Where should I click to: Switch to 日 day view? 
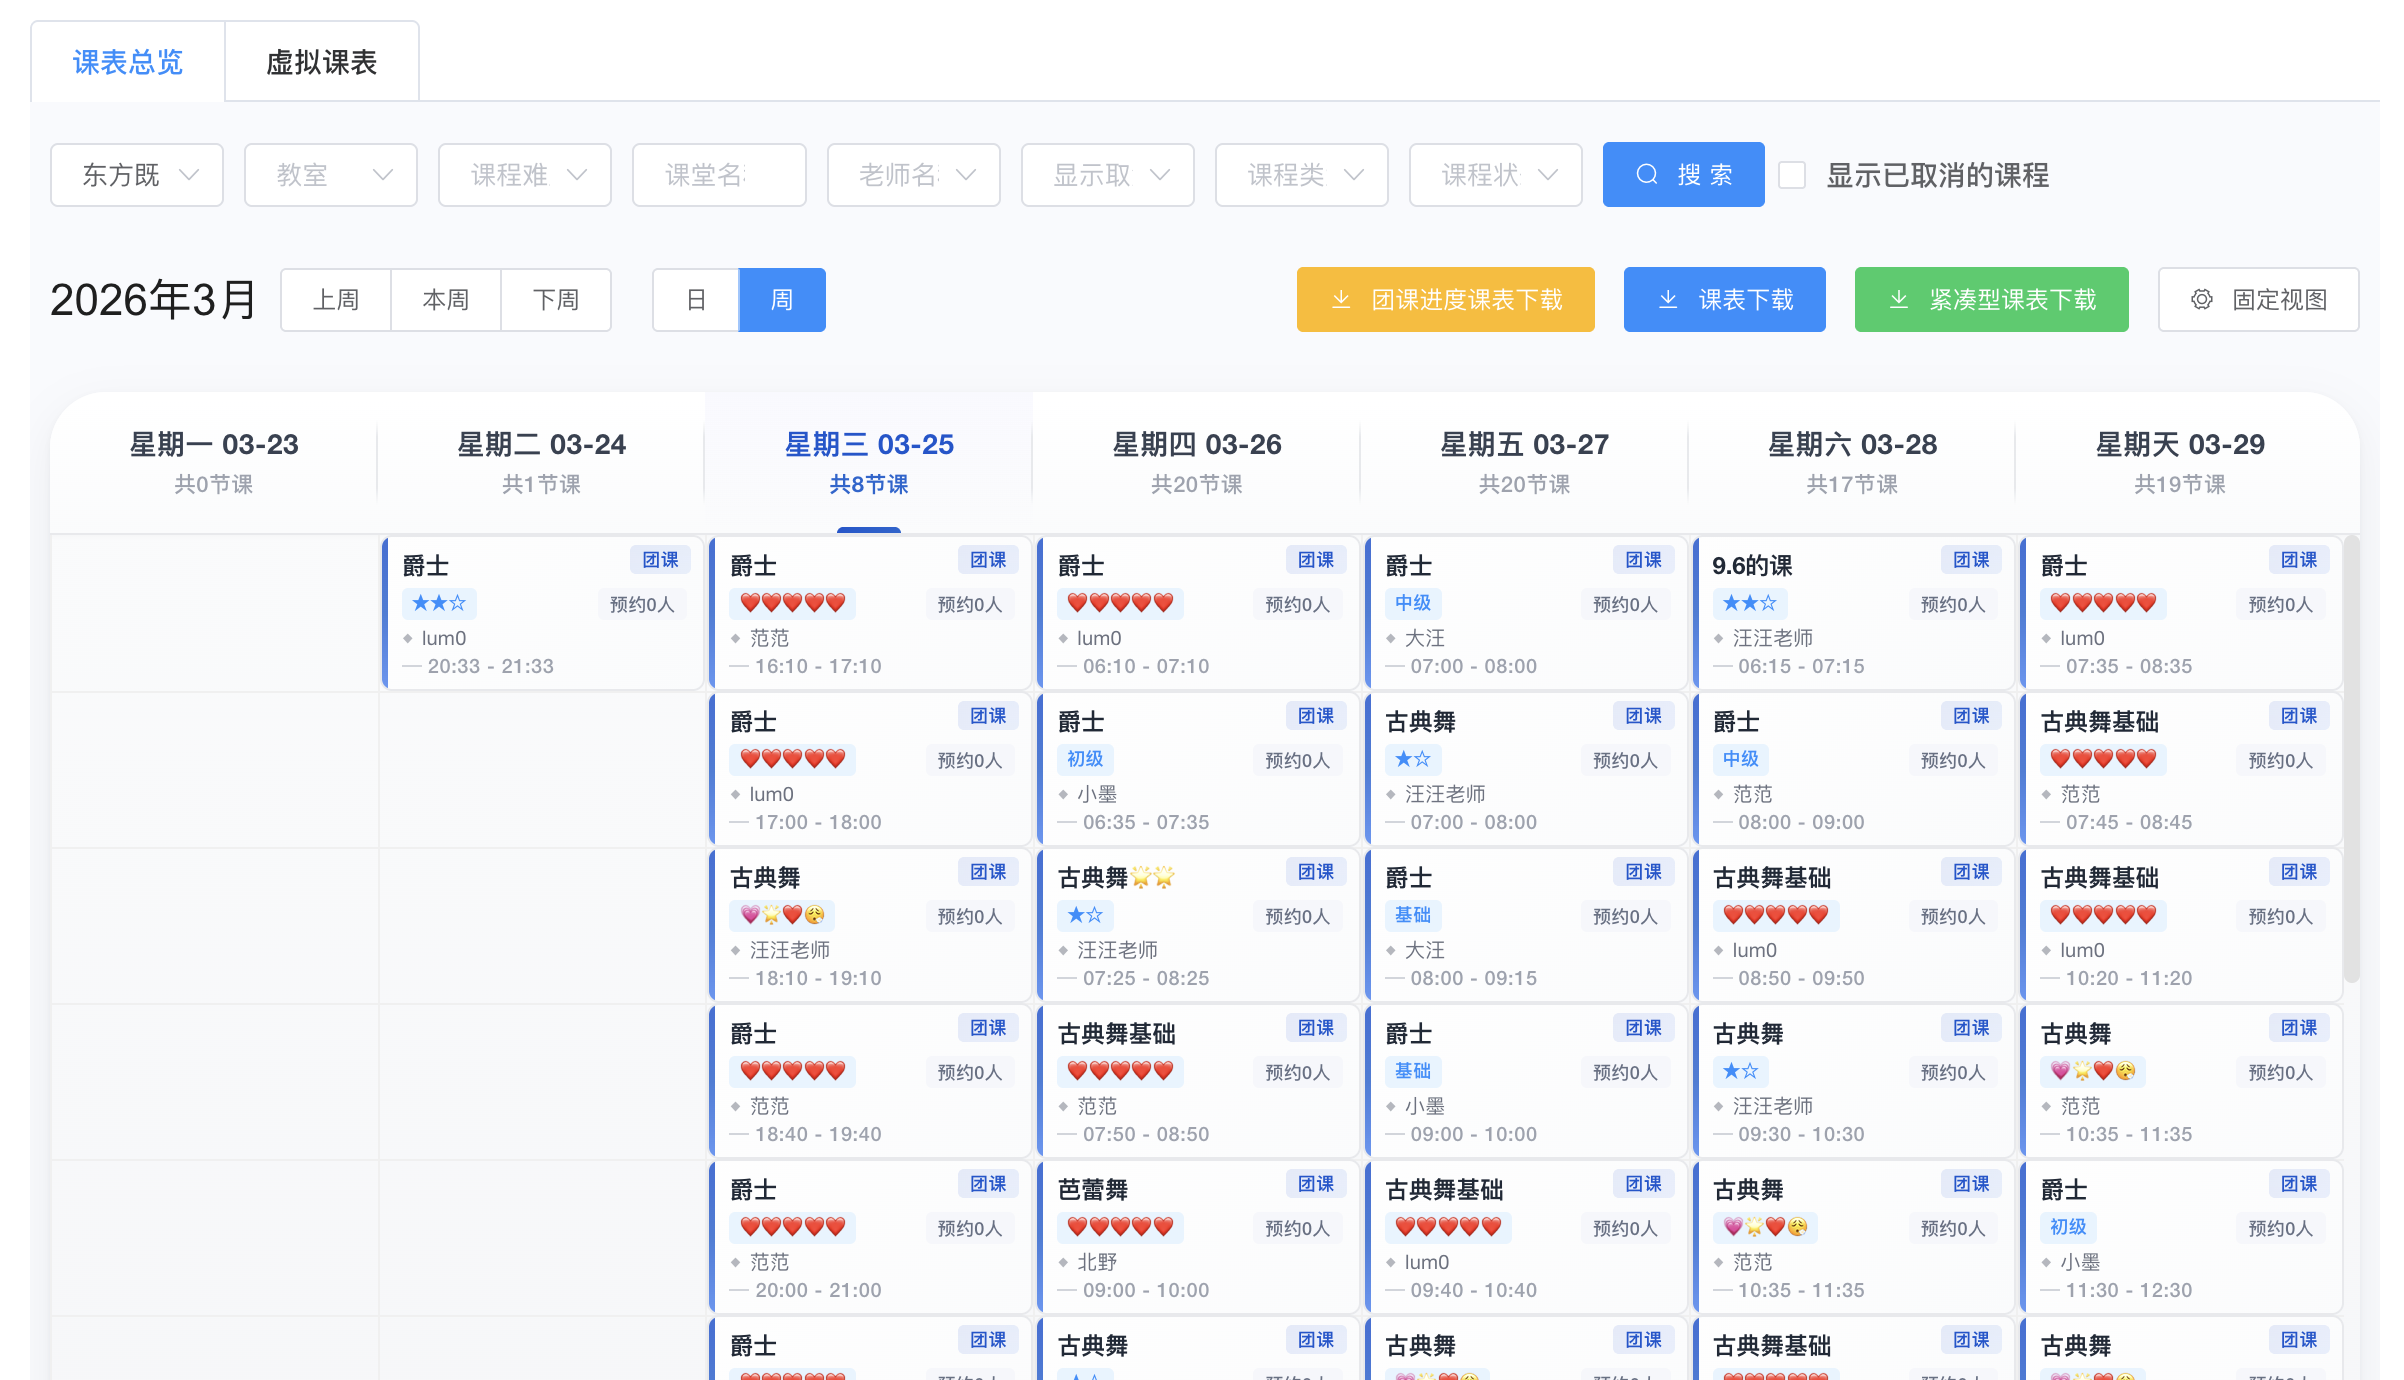pos(696,300)
